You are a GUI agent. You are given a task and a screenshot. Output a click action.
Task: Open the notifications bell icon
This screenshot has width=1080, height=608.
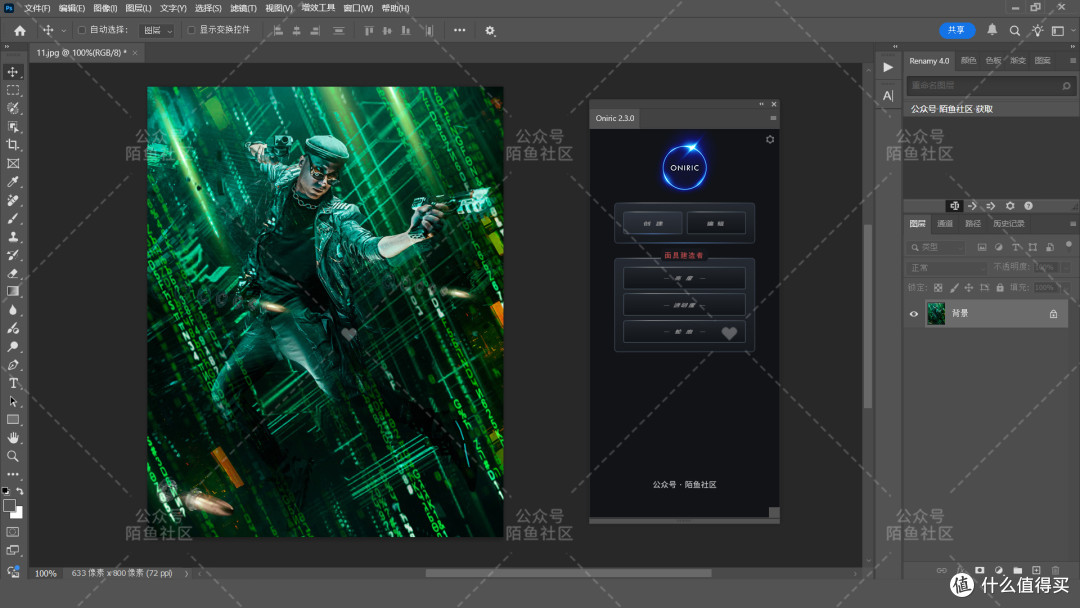point(992,30)
